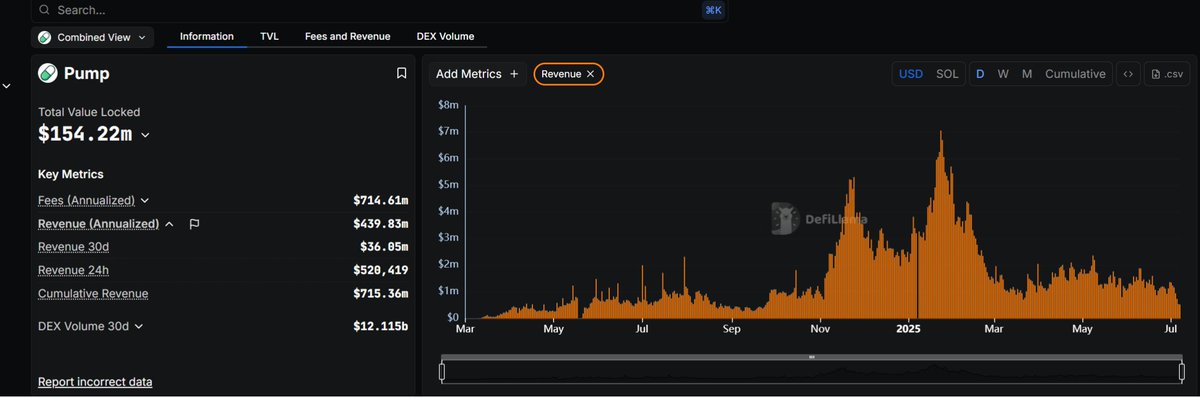
Task: Open the Combined View dropdown
Action: click(x=92, y=37)
